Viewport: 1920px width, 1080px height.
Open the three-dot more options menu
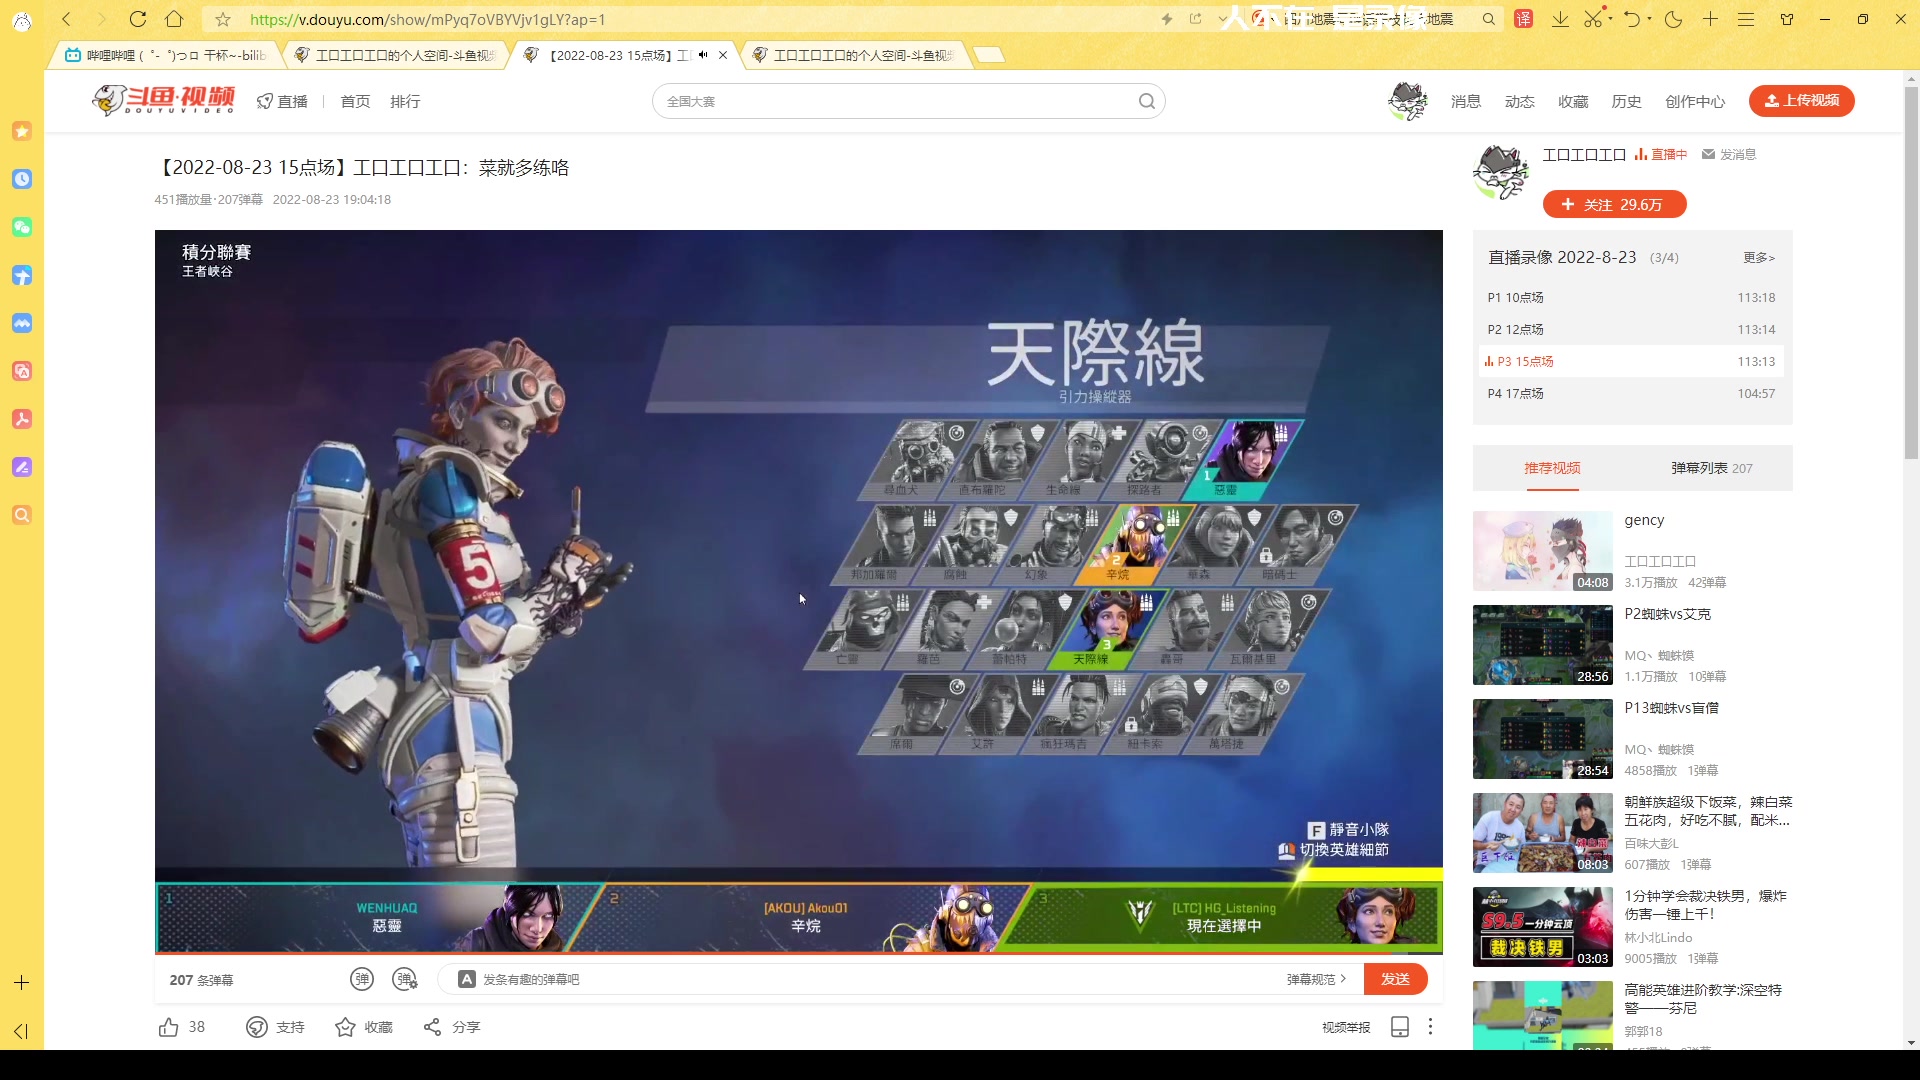[x=1430, y=1027]
